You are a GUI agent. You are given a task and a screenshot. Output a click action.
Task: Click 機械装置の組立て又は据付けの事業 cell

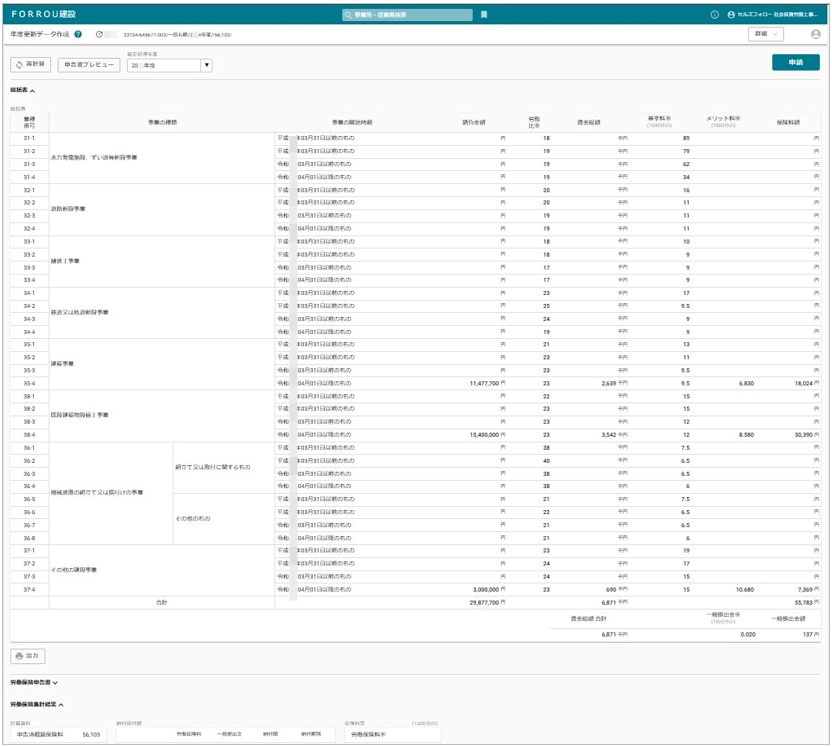pyautogui.click(x=111, y=493)
